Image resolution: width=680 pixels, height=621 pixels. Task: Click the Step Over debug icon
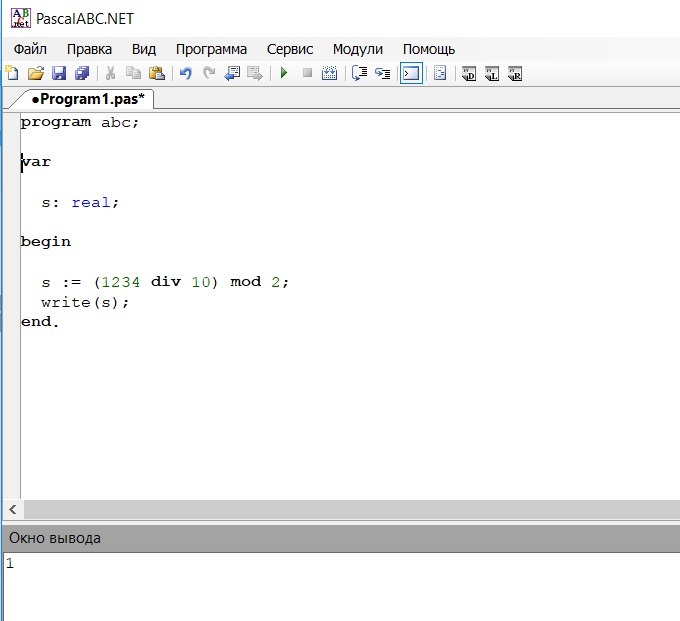359,73
